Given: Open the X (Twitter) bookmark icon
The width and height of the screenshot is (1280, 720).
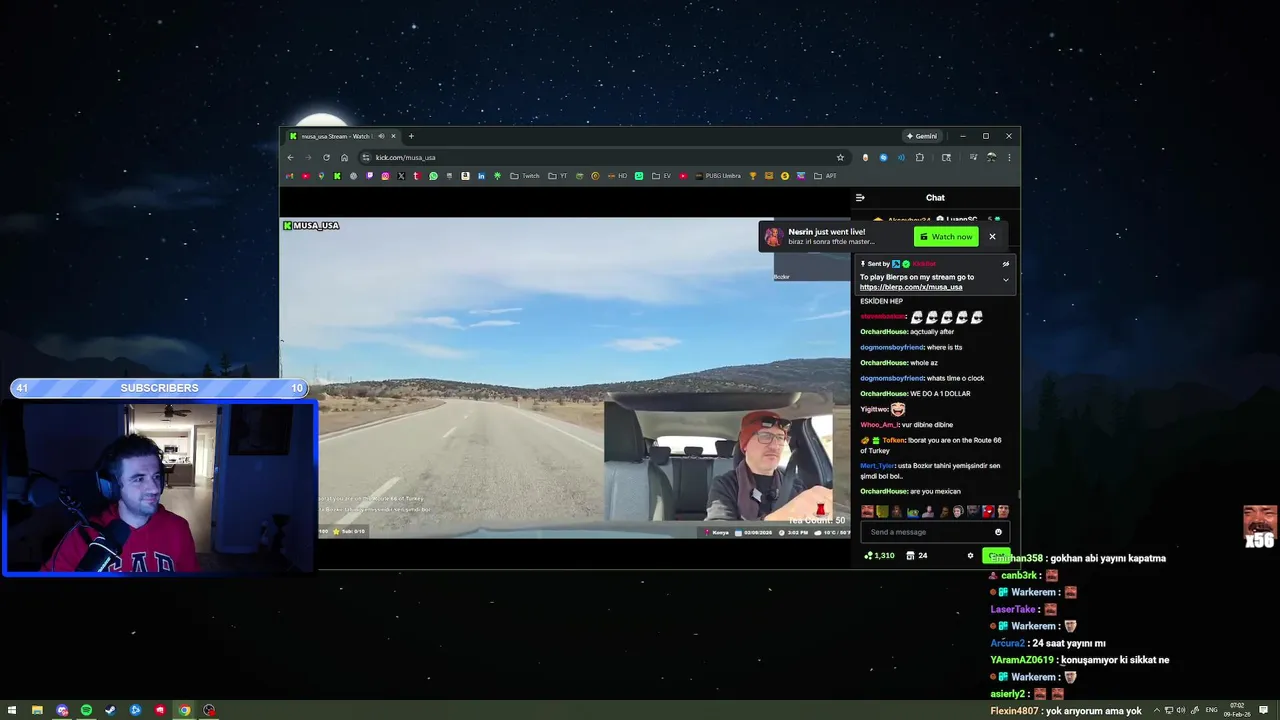Looking at the screenshot, I should click(401, 176).
